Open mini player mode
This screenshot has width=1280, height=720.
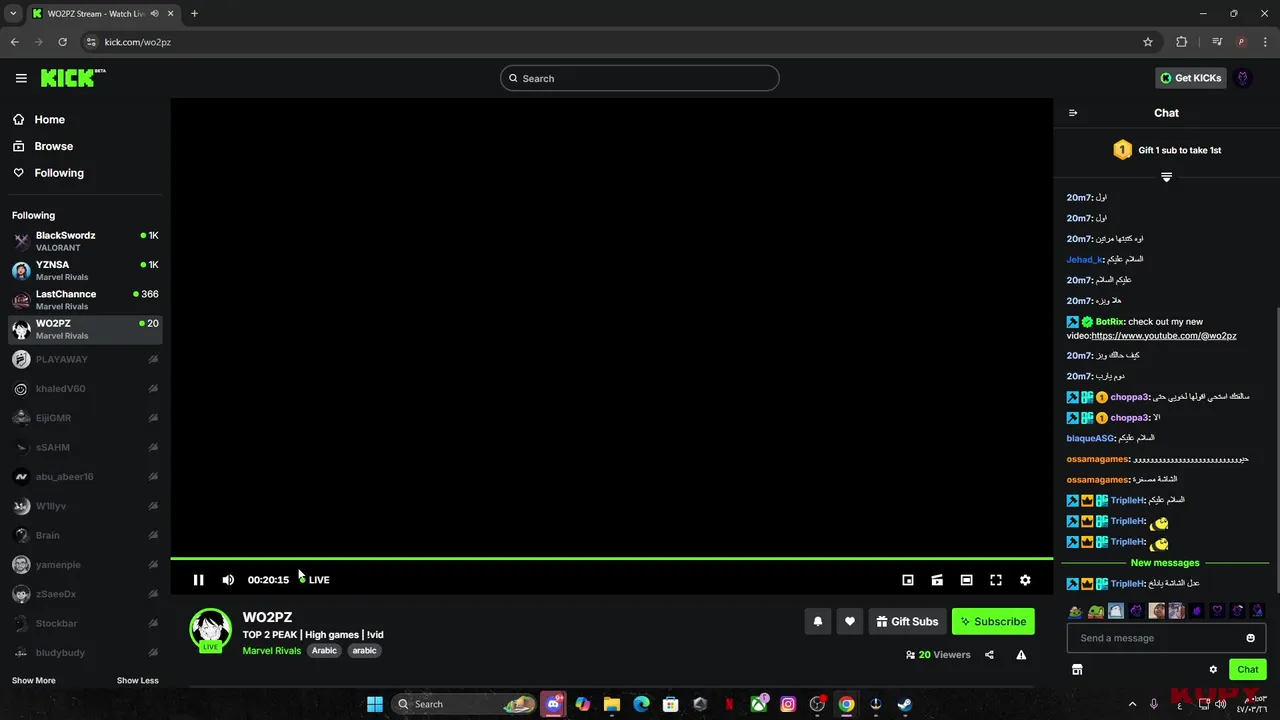[908, 580]
